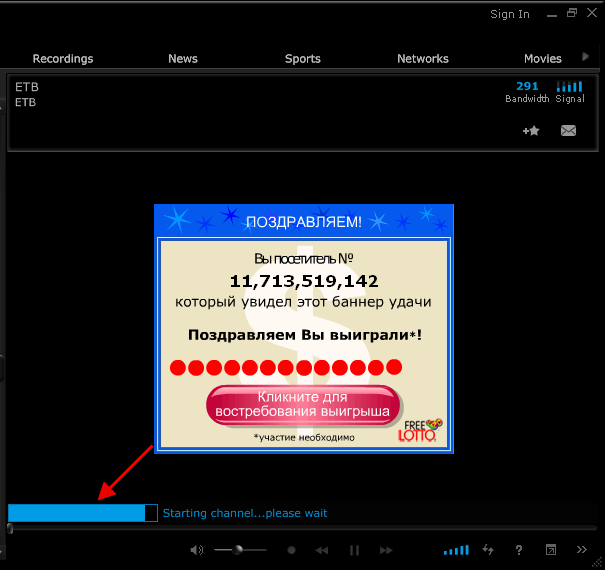Switch to the Sports category

[x=302, y=59]
